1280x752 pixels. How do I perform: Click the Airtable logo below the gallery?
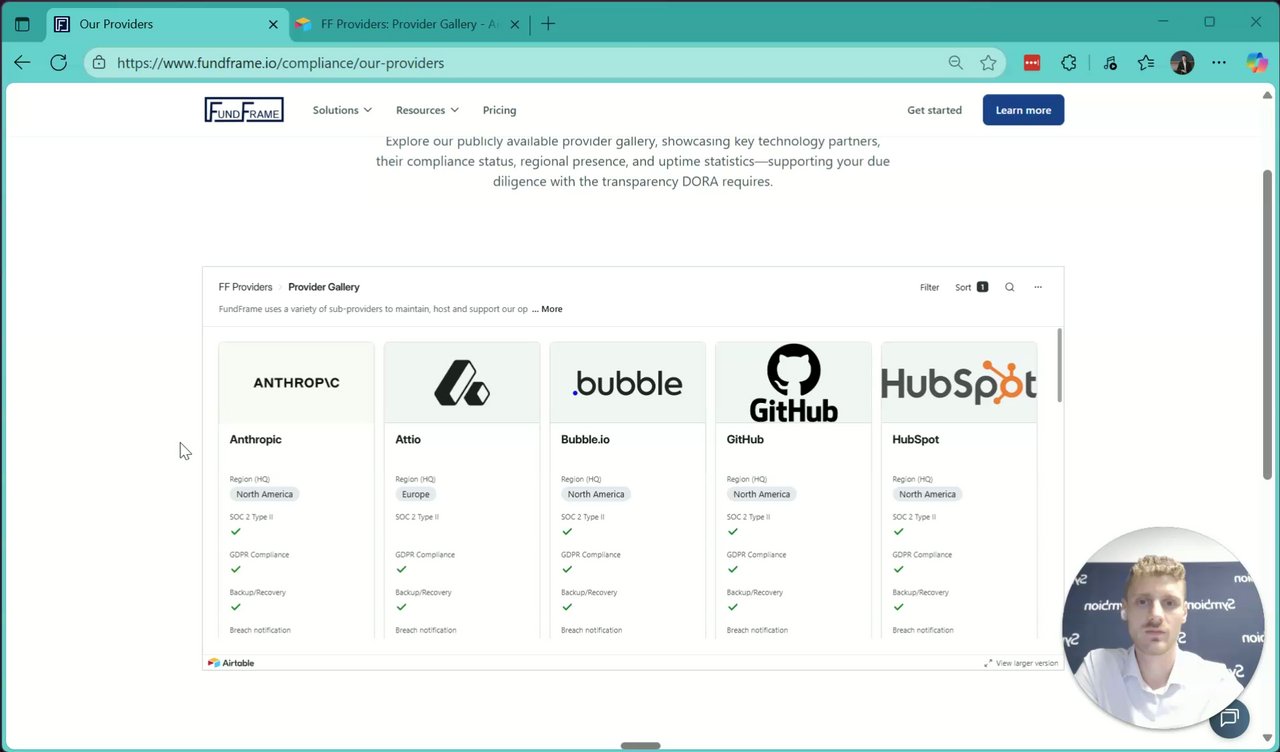231,663
